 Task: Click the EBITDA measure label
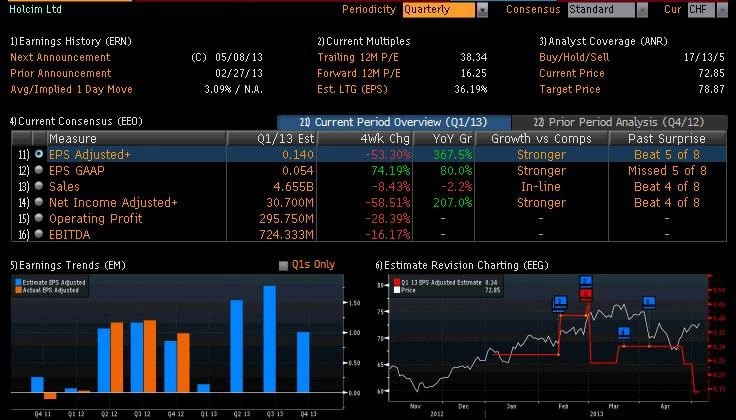69,234
